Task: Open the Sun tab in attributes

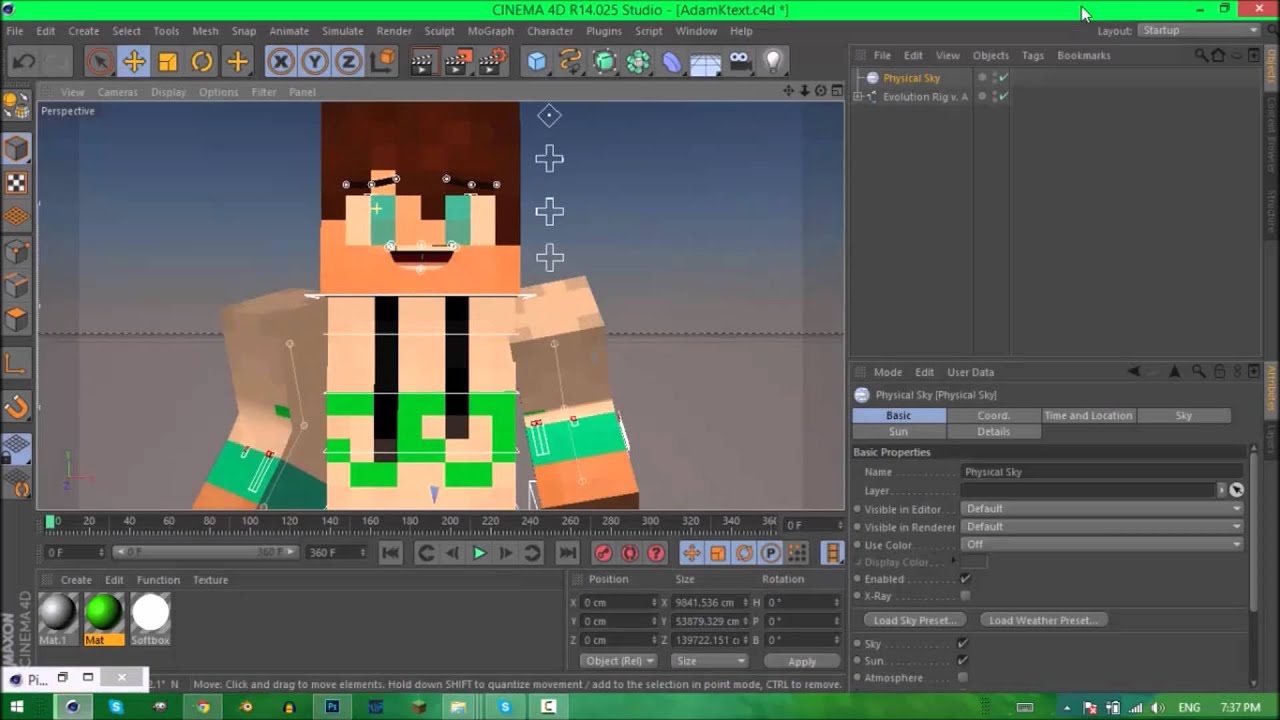Action: coord(899,432)
